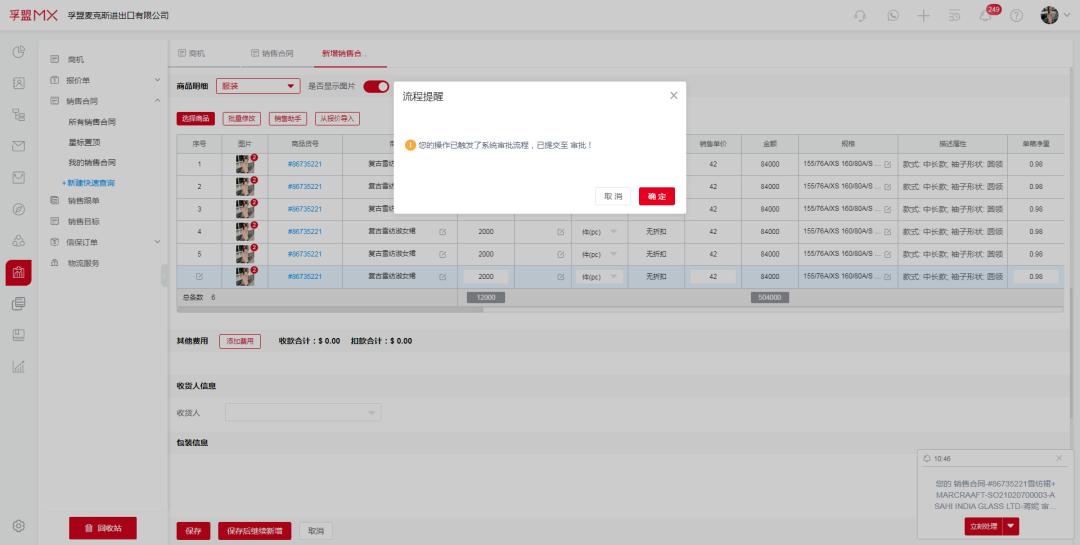1080x545 pixels.
Task: Toggle the 是否显示图片 switch
Action: point(376,86)
